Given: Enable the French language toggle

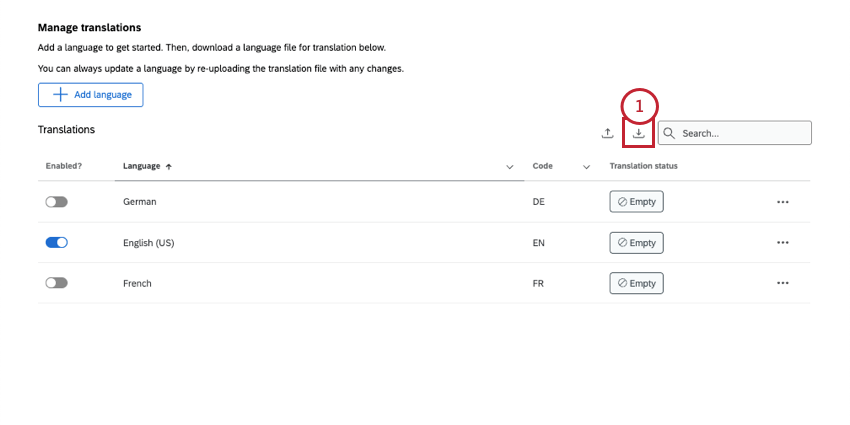Looking at the screenshot, I should 56,283.
